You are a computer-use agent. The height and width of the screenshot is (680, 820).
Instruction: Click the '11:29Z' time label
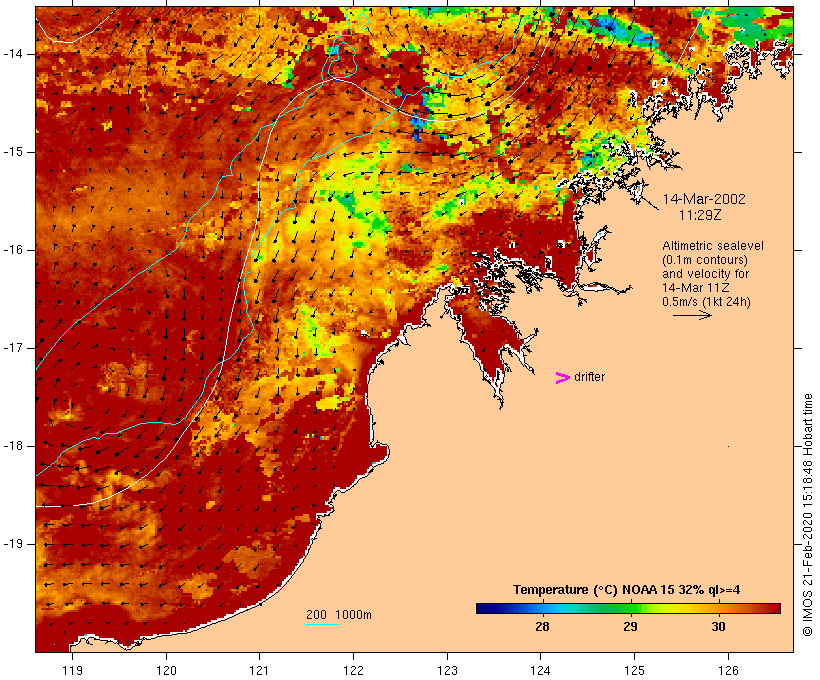pos(700,215)
